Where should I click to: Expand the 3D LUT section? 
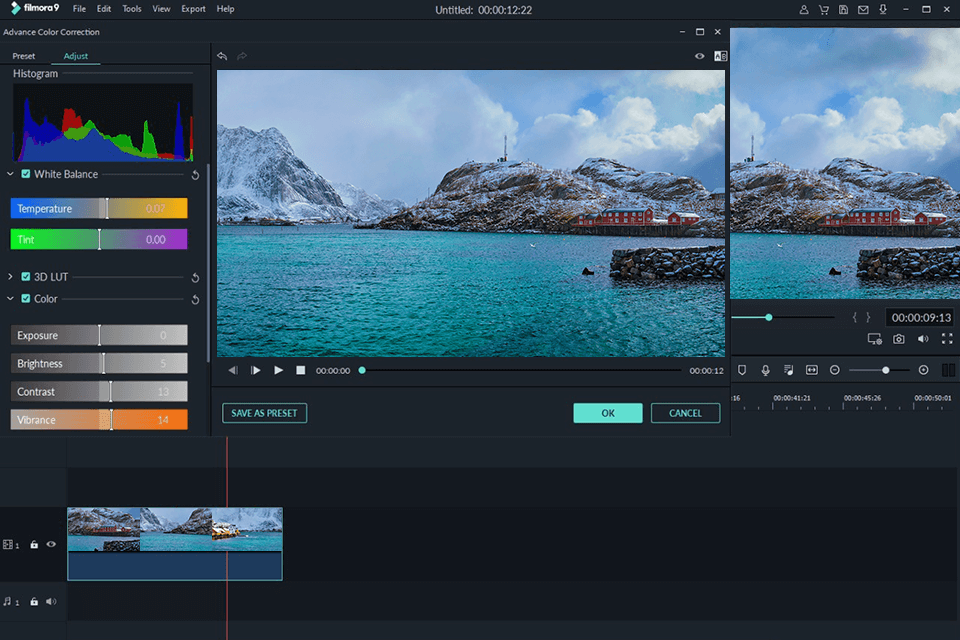tap(11, 277)
